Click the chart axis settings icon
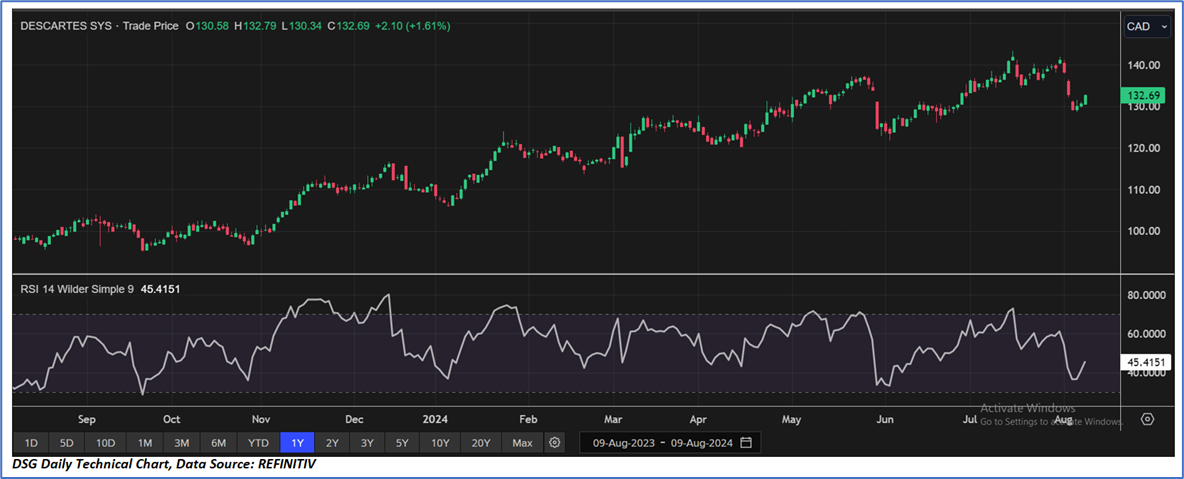The image size is (1184, 479). [1147, 419]
